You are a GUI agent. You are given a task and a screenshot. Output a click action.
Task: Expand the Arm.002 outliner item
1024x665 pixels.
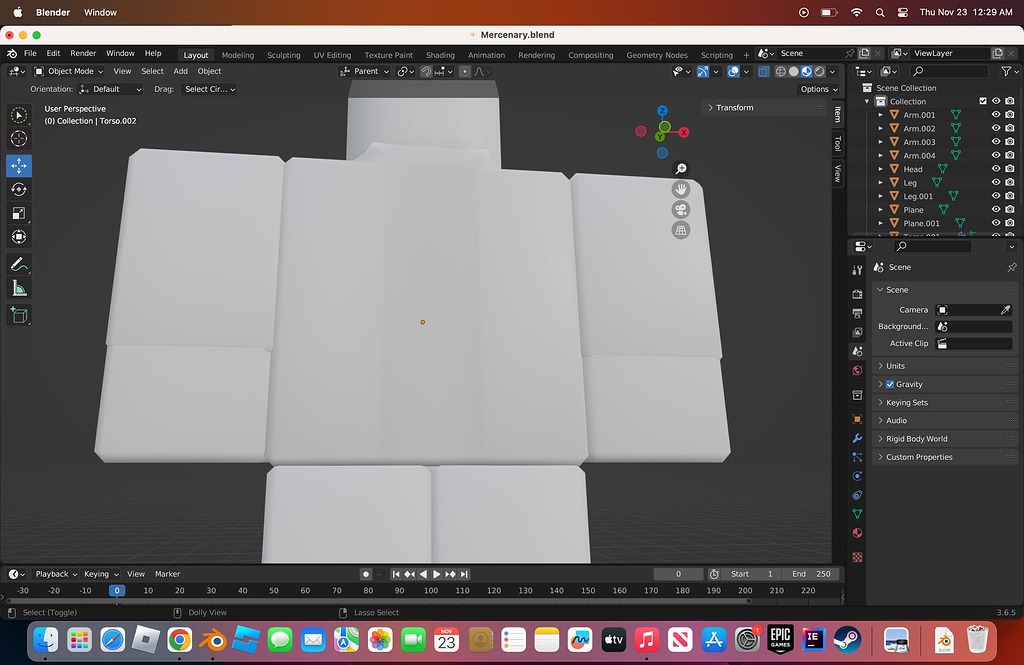coord(881,129)
